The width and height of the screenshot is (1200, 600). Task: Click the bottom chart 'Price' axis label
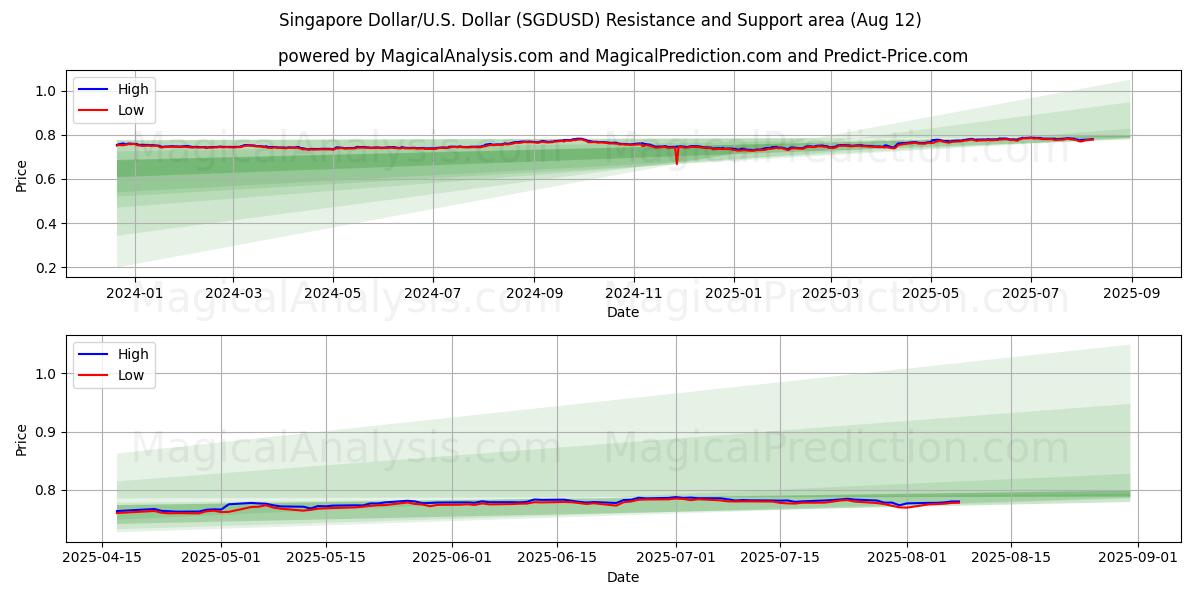point(22,439)
